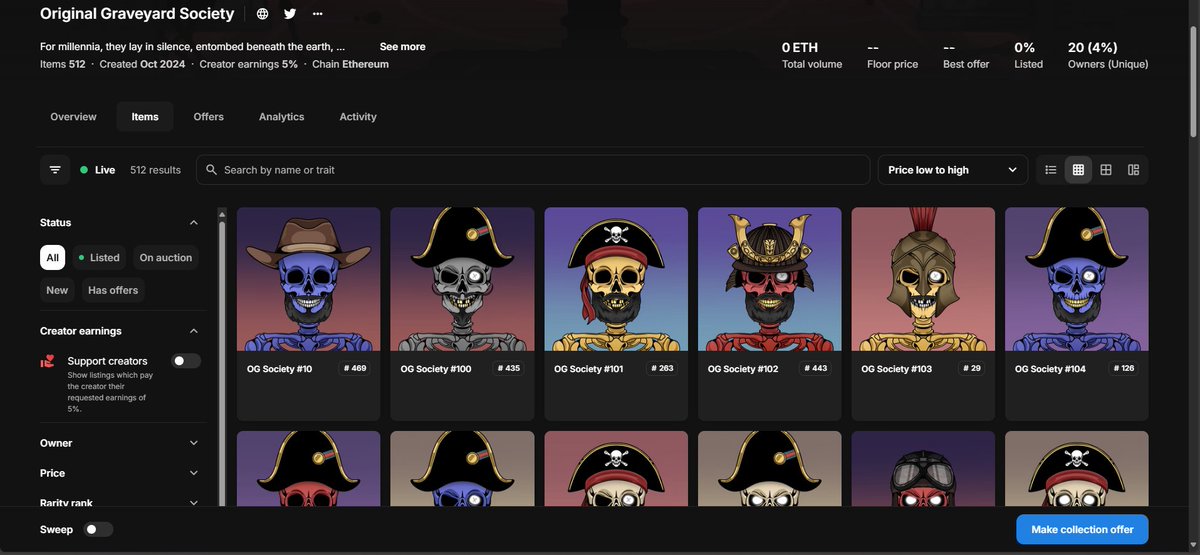This screenshot has height=555, width=1200.
Task: Toggle the Support creators switch
Action: pyautogui.click(x=186, y=361)
